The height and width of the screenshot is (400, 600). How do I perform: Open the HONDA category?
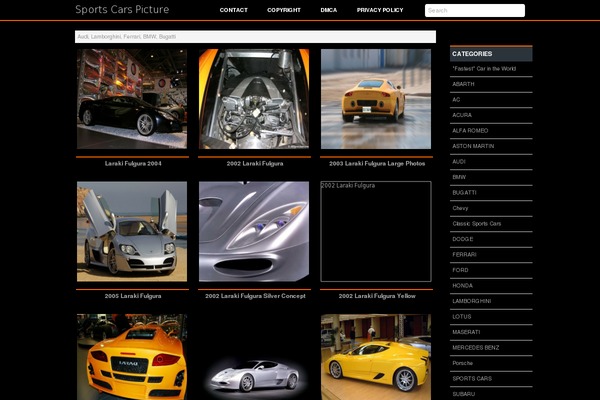(x=462, y=286)
